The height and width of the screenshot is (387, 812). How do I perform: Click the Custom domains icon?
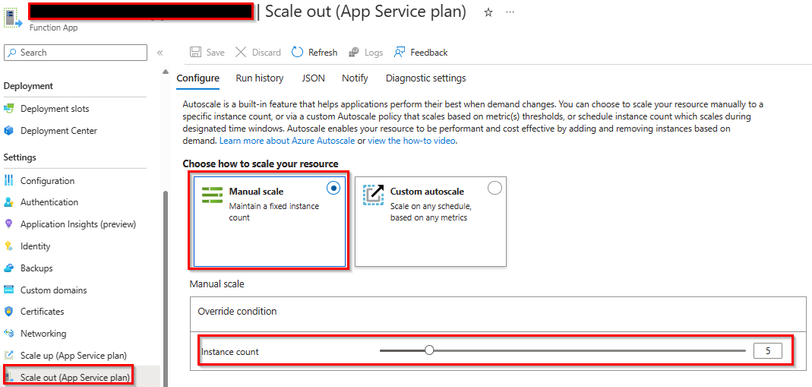point(9,290)
